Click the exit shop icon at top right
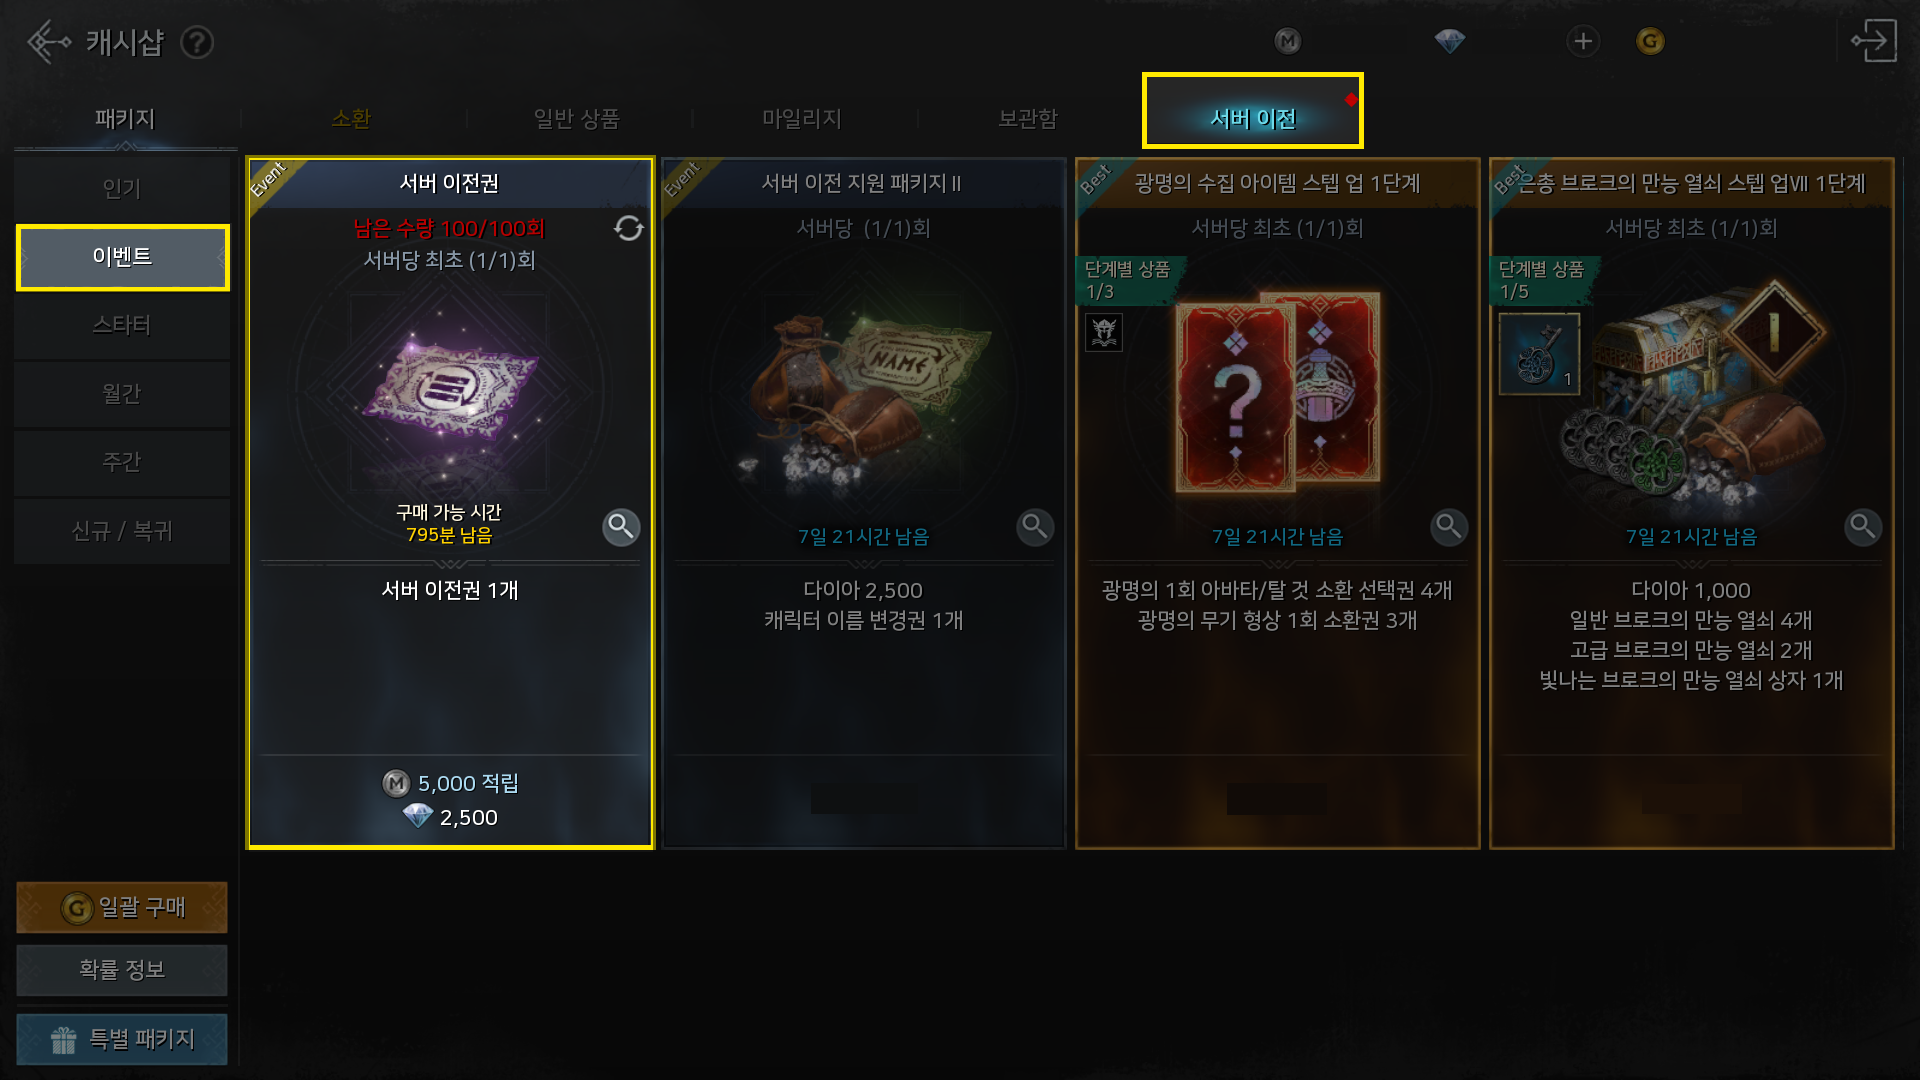The height and width of the screenshot is (1080, 1920). coord(1874,41)
